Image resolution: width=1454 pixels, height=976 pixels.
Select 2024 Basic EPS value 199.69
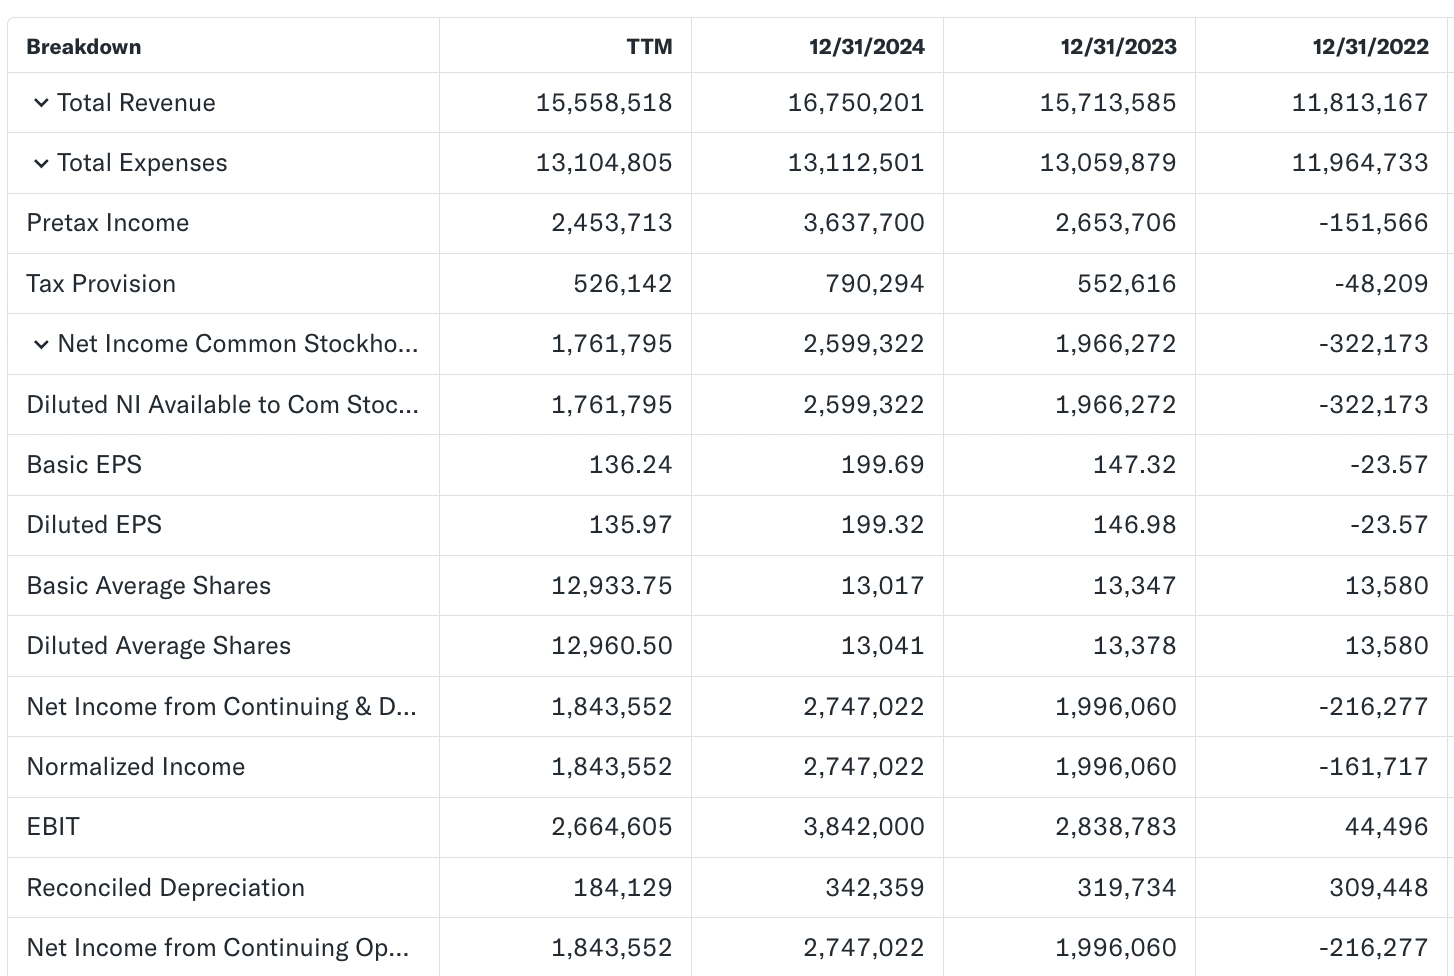(883, 465)
